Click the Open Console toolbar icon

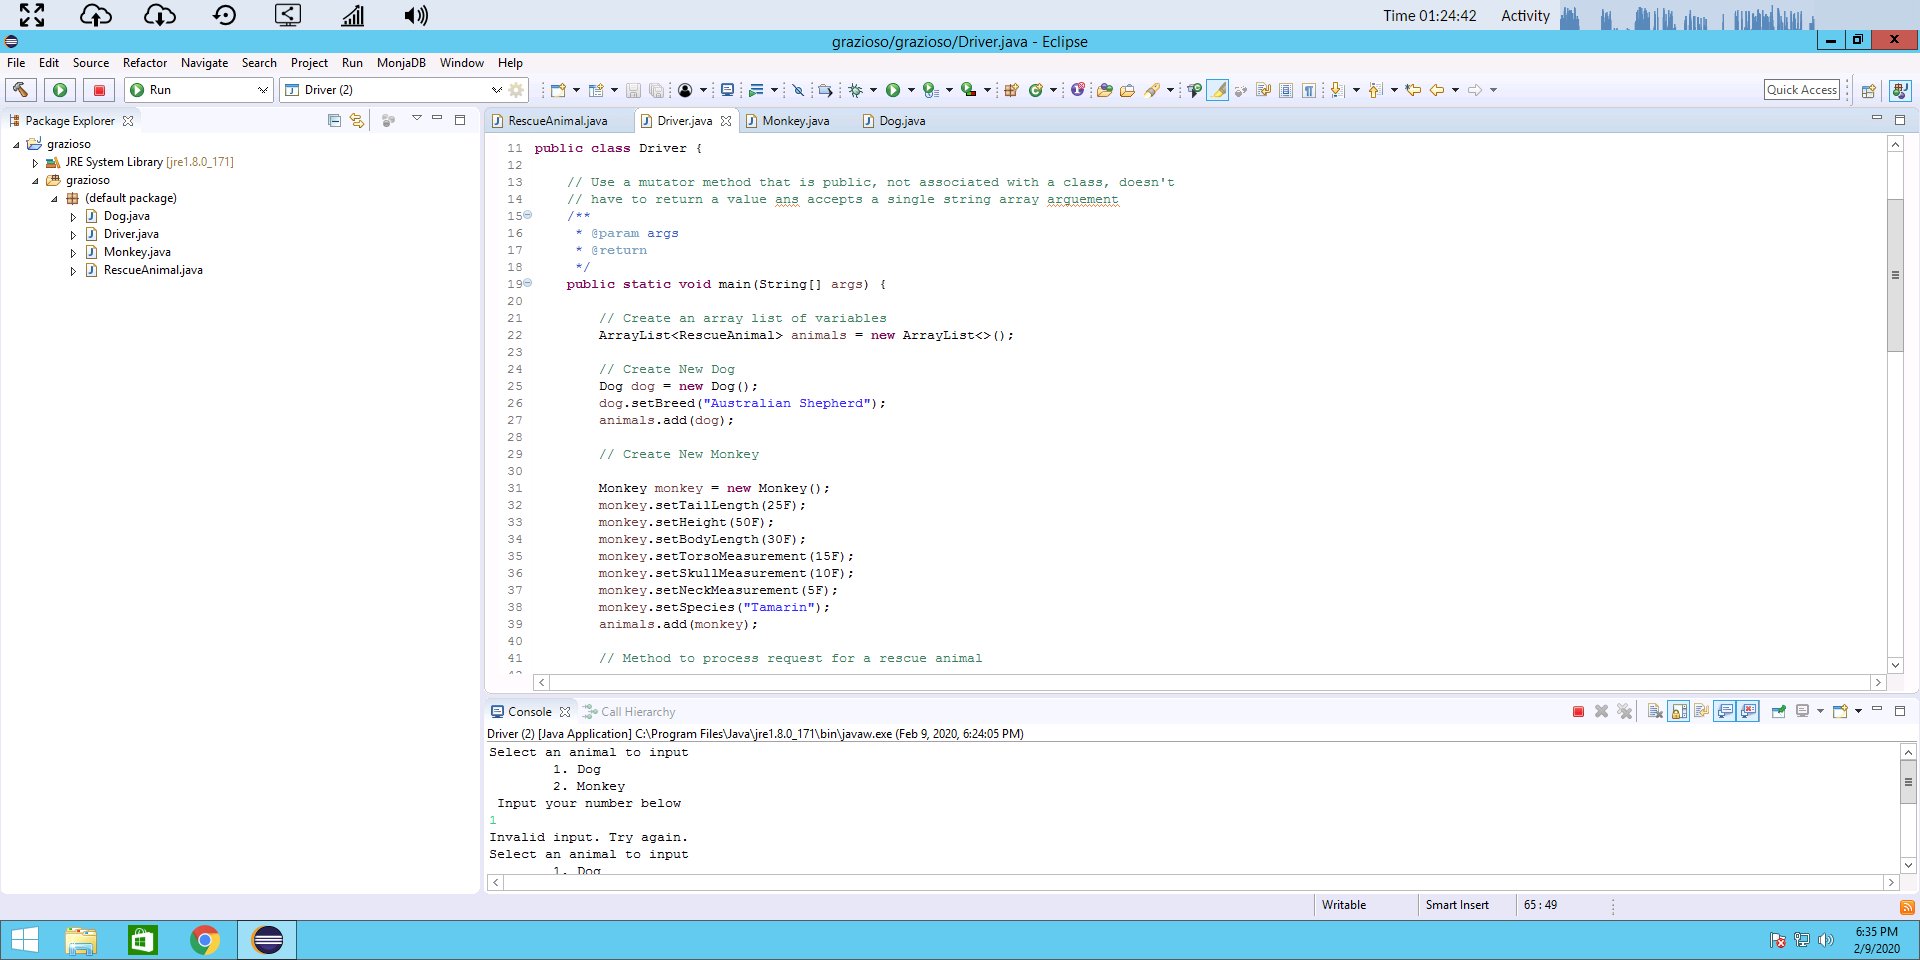1839,712
